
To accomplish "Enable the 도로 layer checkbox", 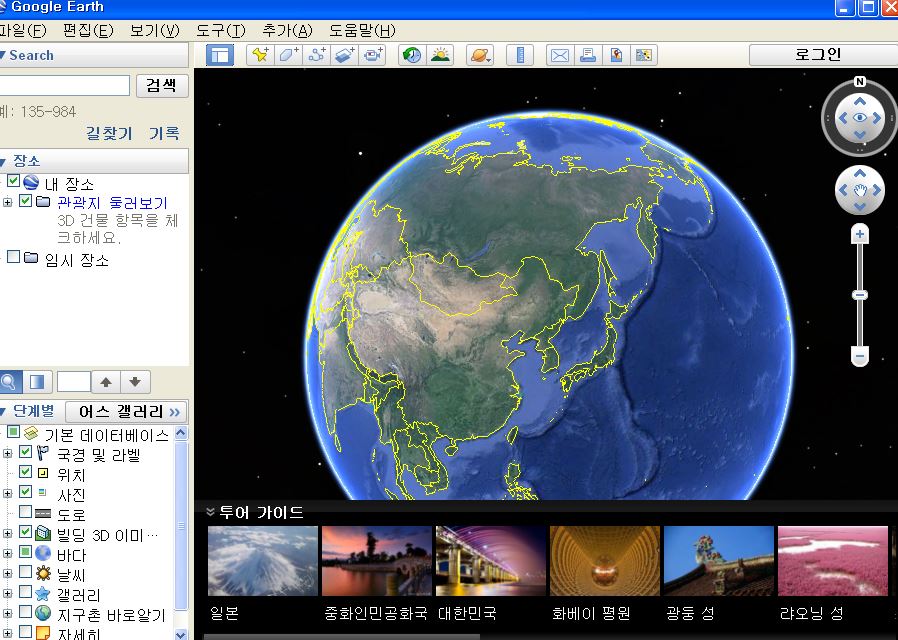I will click(25, 511).
